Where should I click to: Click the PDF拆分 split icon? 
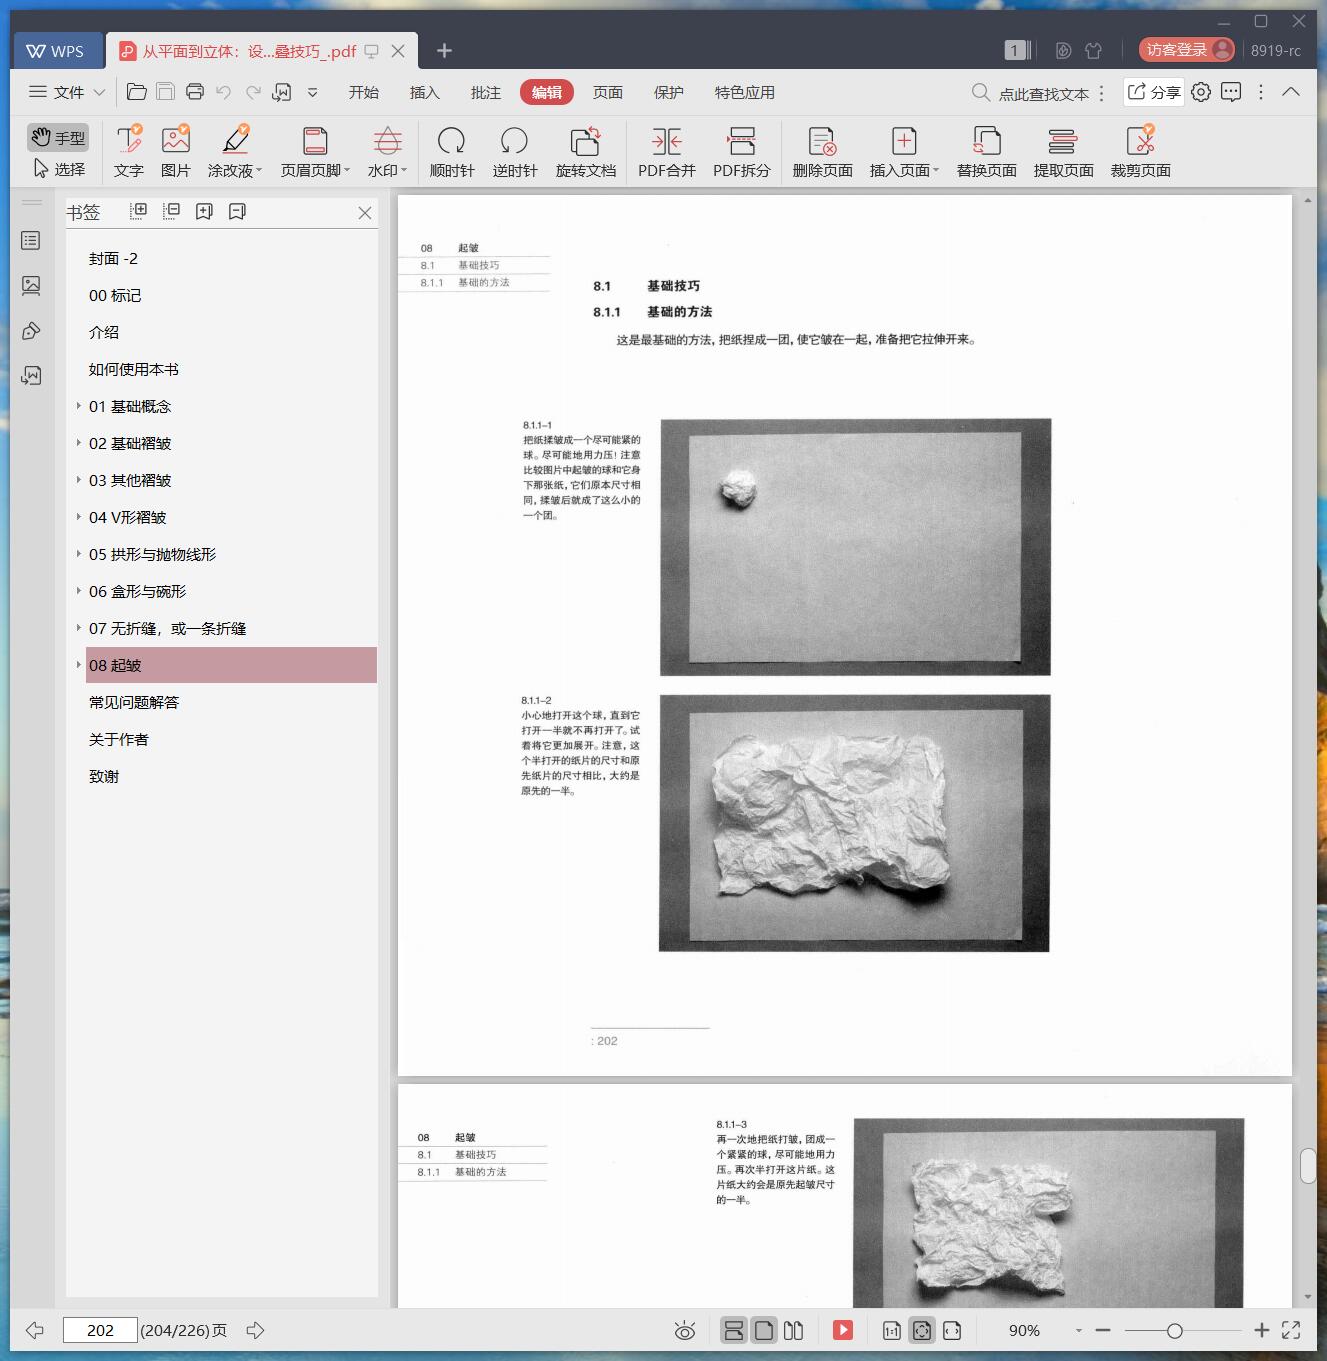(x=742, y=141)
